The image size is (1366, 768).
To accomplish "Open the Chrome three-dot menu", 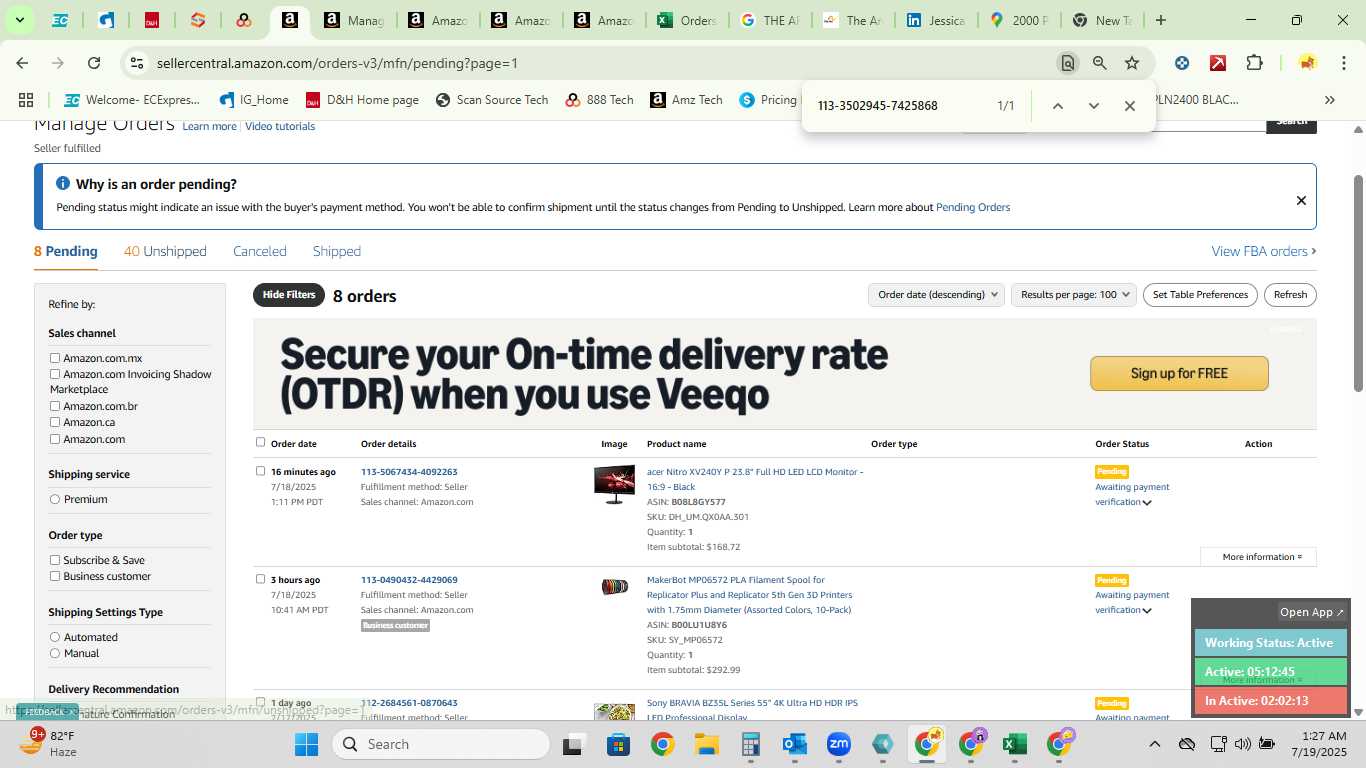I will [1342, 63].
